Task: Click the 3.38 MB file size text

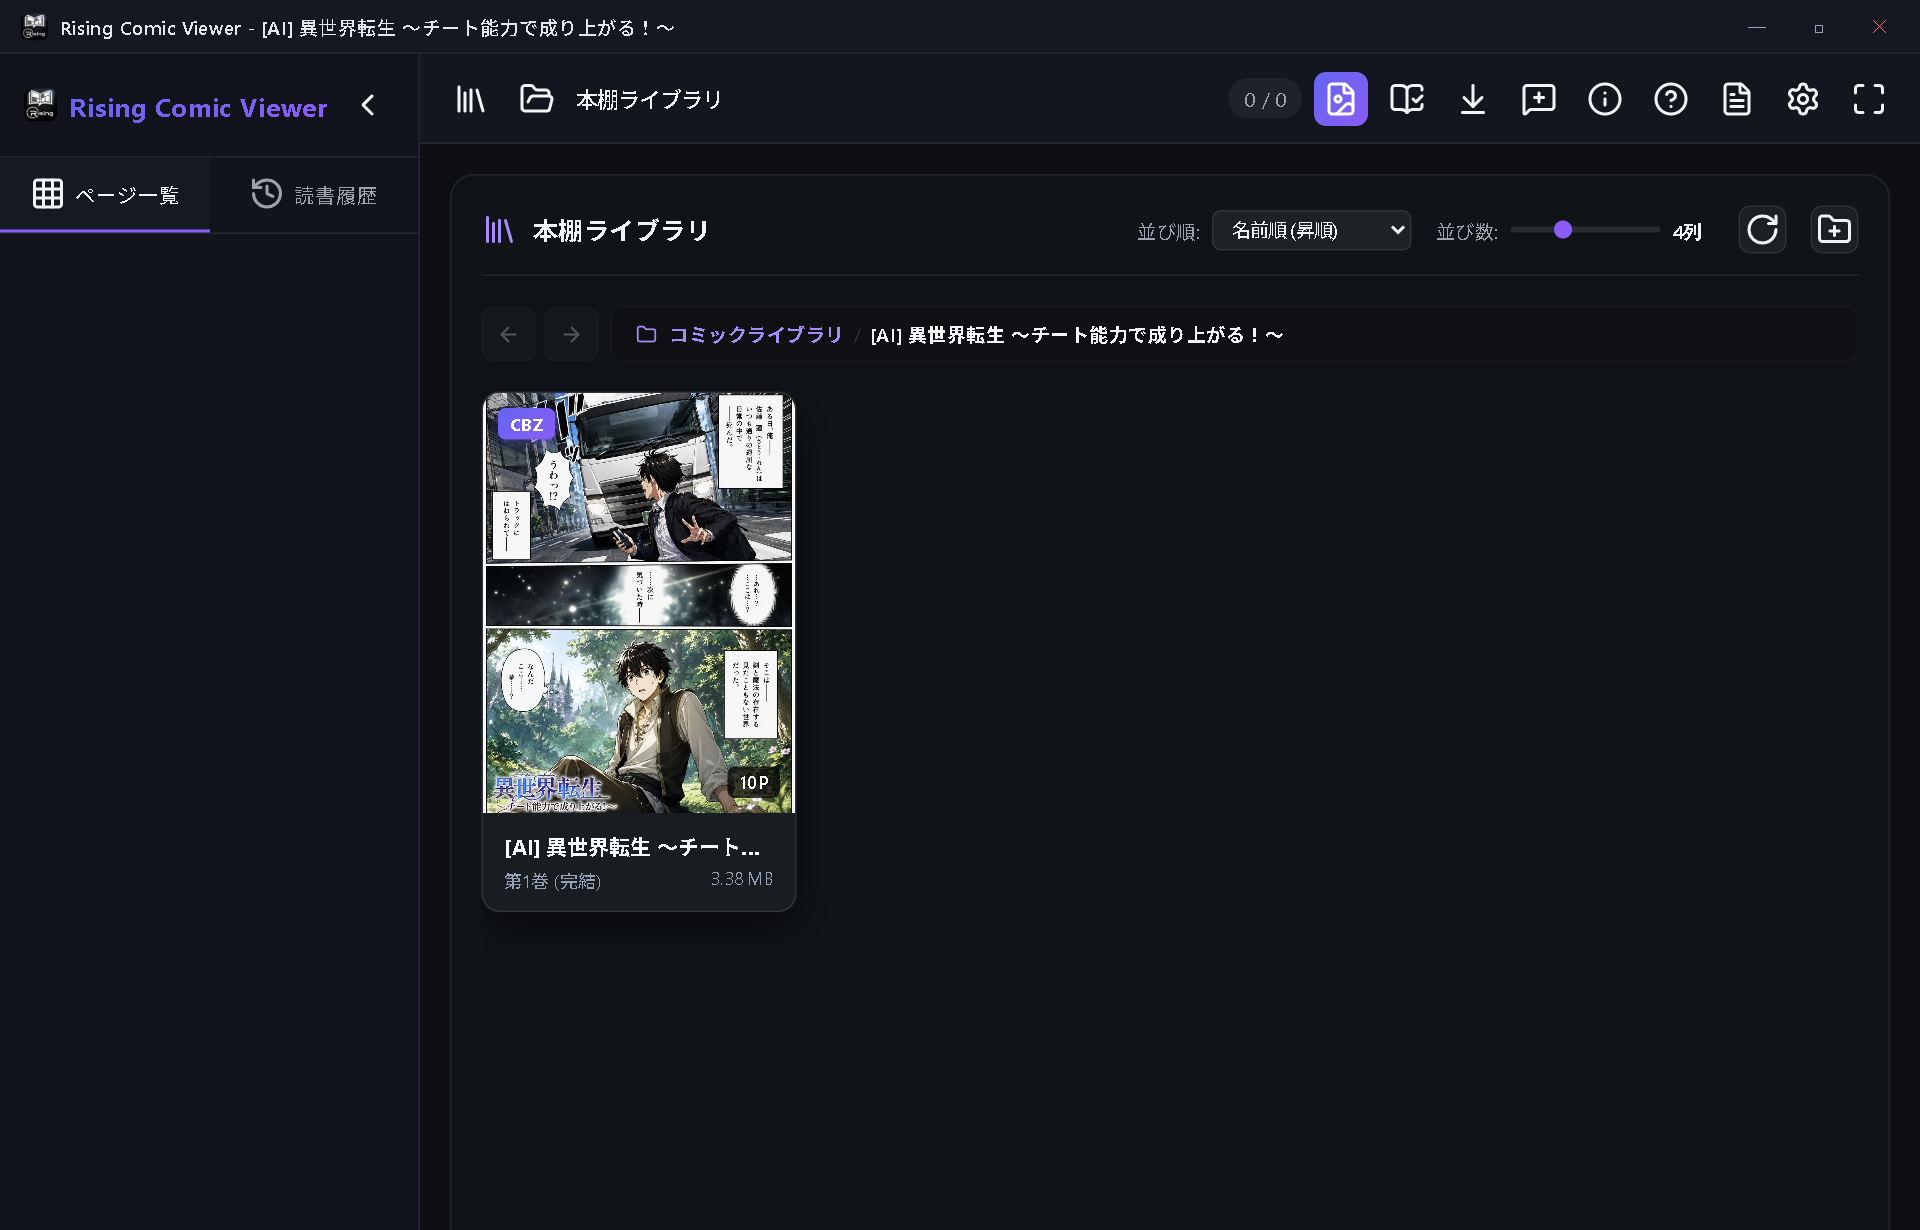Action: [742, 879]
